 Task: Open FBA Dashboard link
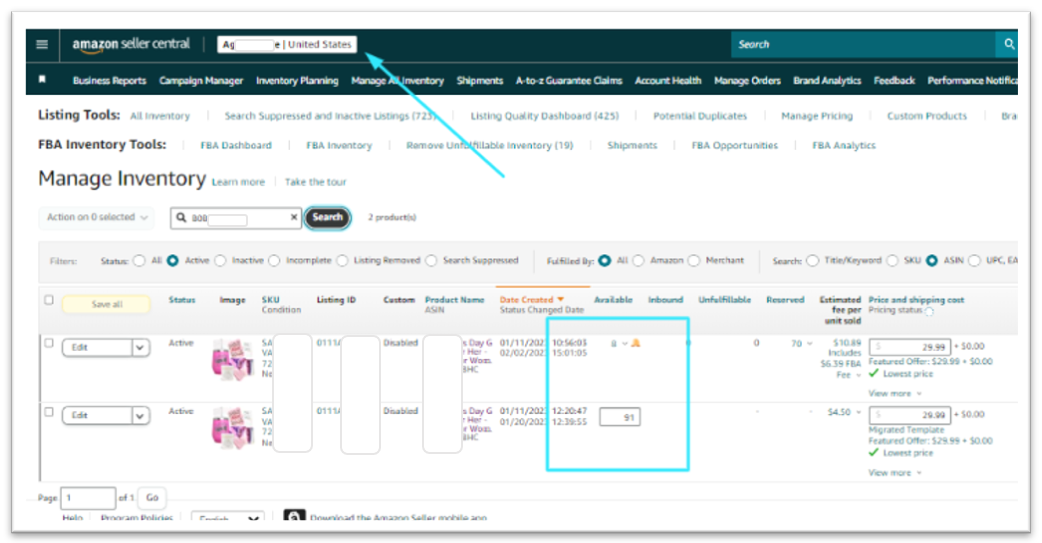(x=236, y=146)
